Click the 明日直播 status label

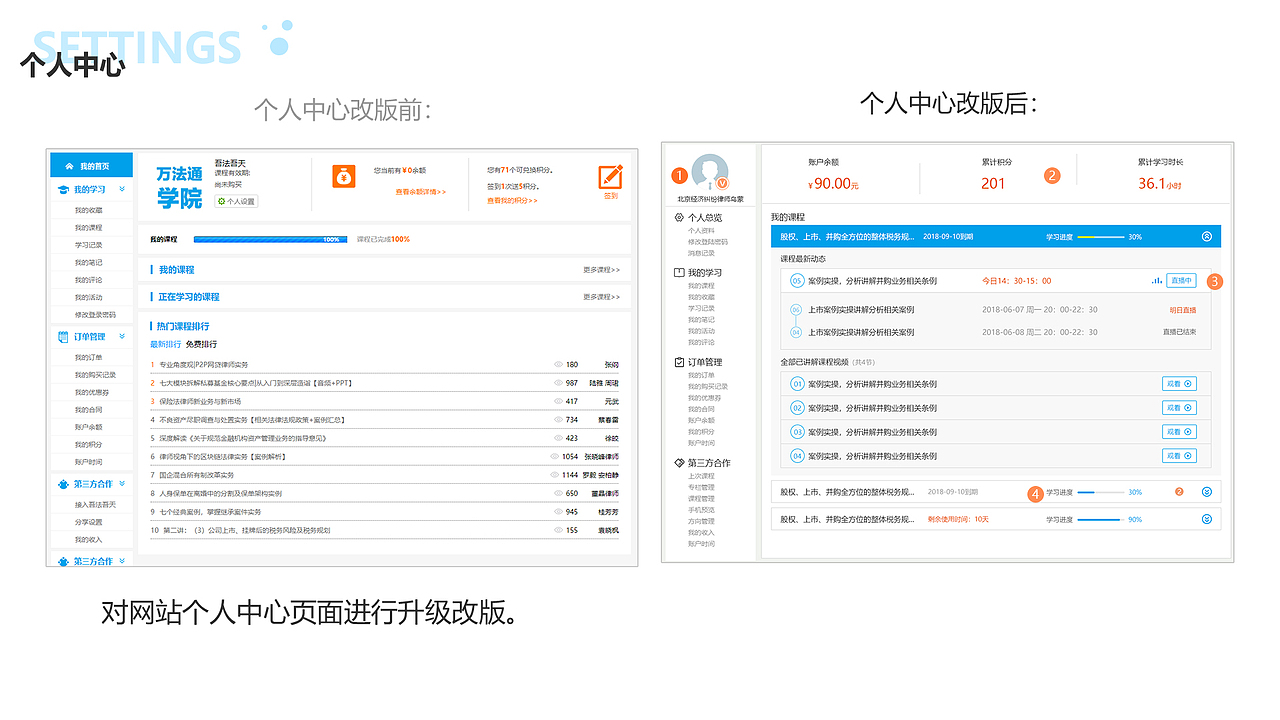tap(1182, 310)
